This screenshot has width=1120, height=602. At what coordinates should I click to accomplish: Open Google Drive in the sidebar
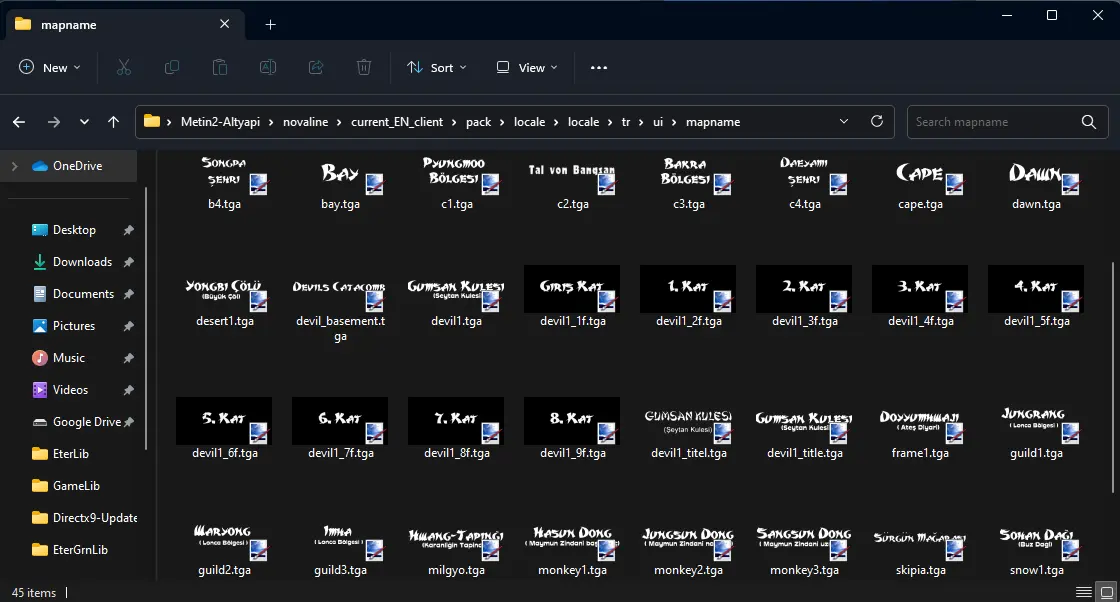pyautogui.click(x=86, y=422)
